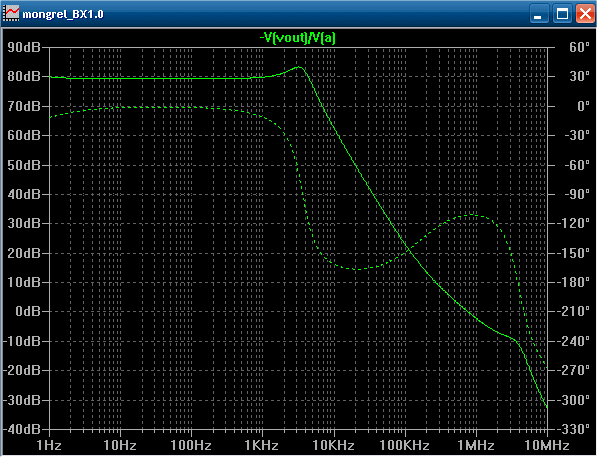Image resolution: width=597 pixels, height=457 pixels.
Task: Click the -240° phase axis label
Action: point(574,341)
